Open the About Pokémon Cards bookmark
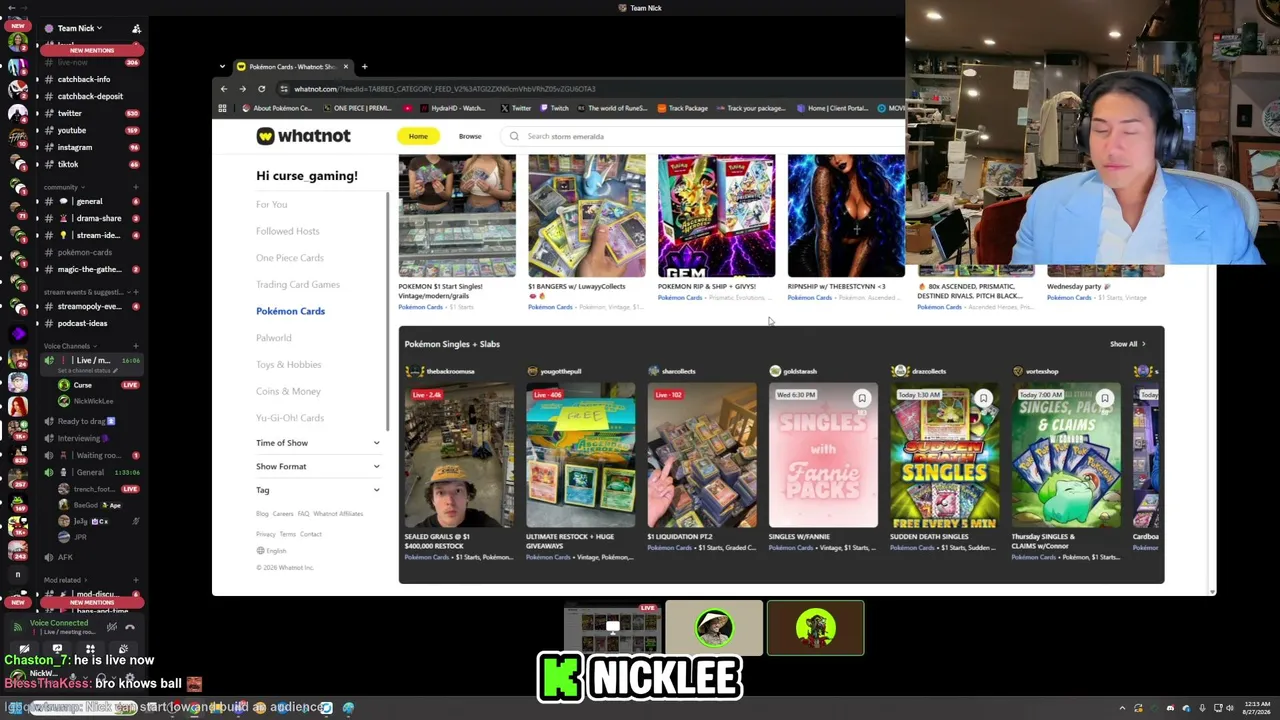This screenshot has width=1280, height=720. click(x=276, y=108)
